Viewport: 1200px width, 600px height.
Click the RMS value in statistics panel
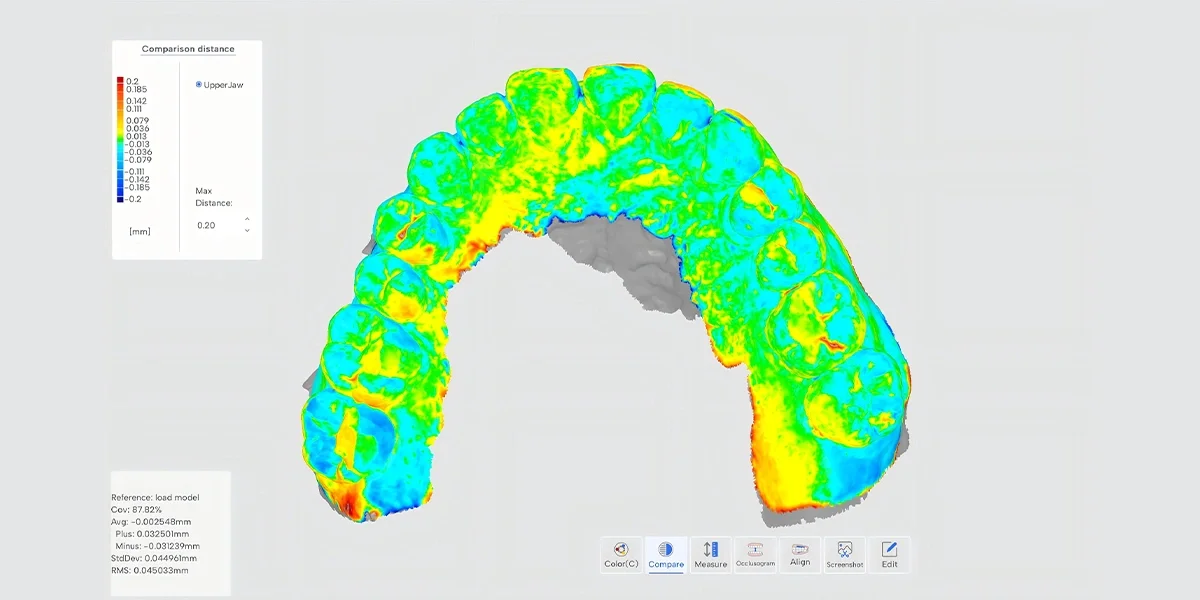point(149,570)
